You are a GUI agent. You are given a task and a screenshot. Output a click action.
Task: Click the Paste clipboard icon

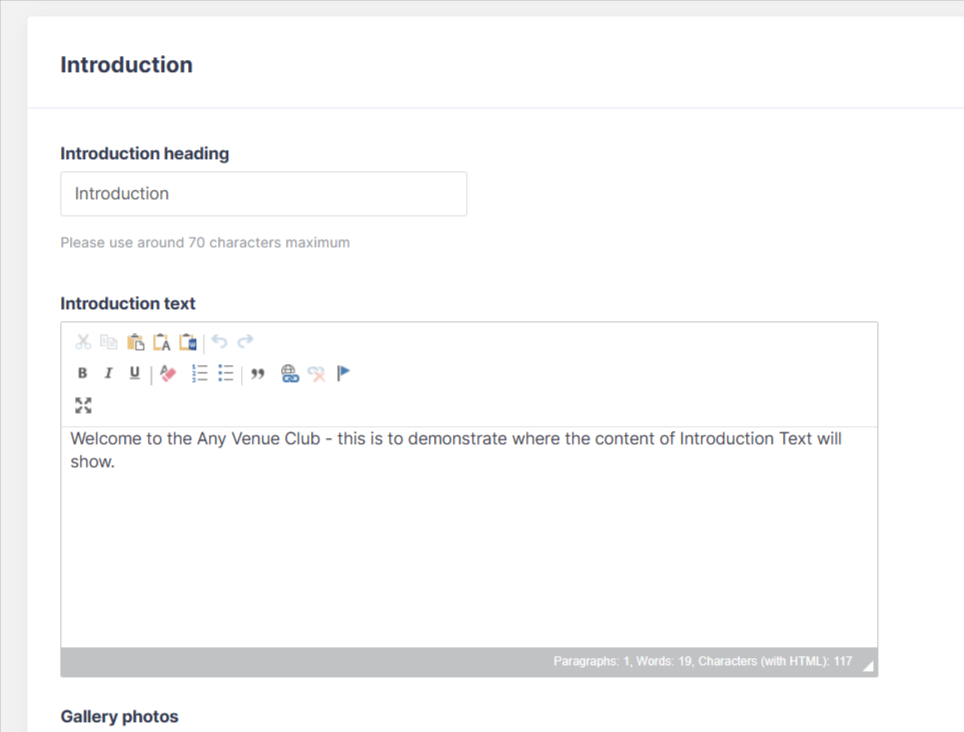pyautogui.click(x=136, y=342)
